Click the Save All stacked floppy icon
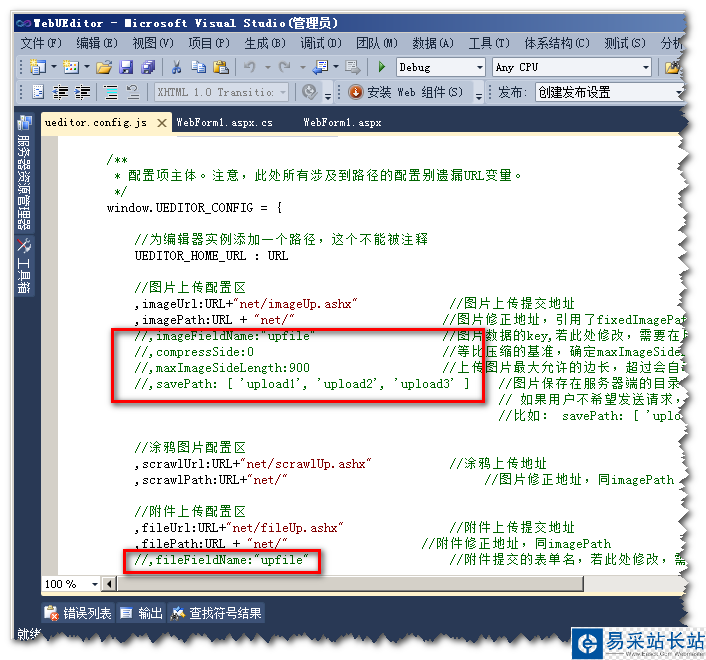The height and width of the screenshot is (660, 706). (148, 68)
